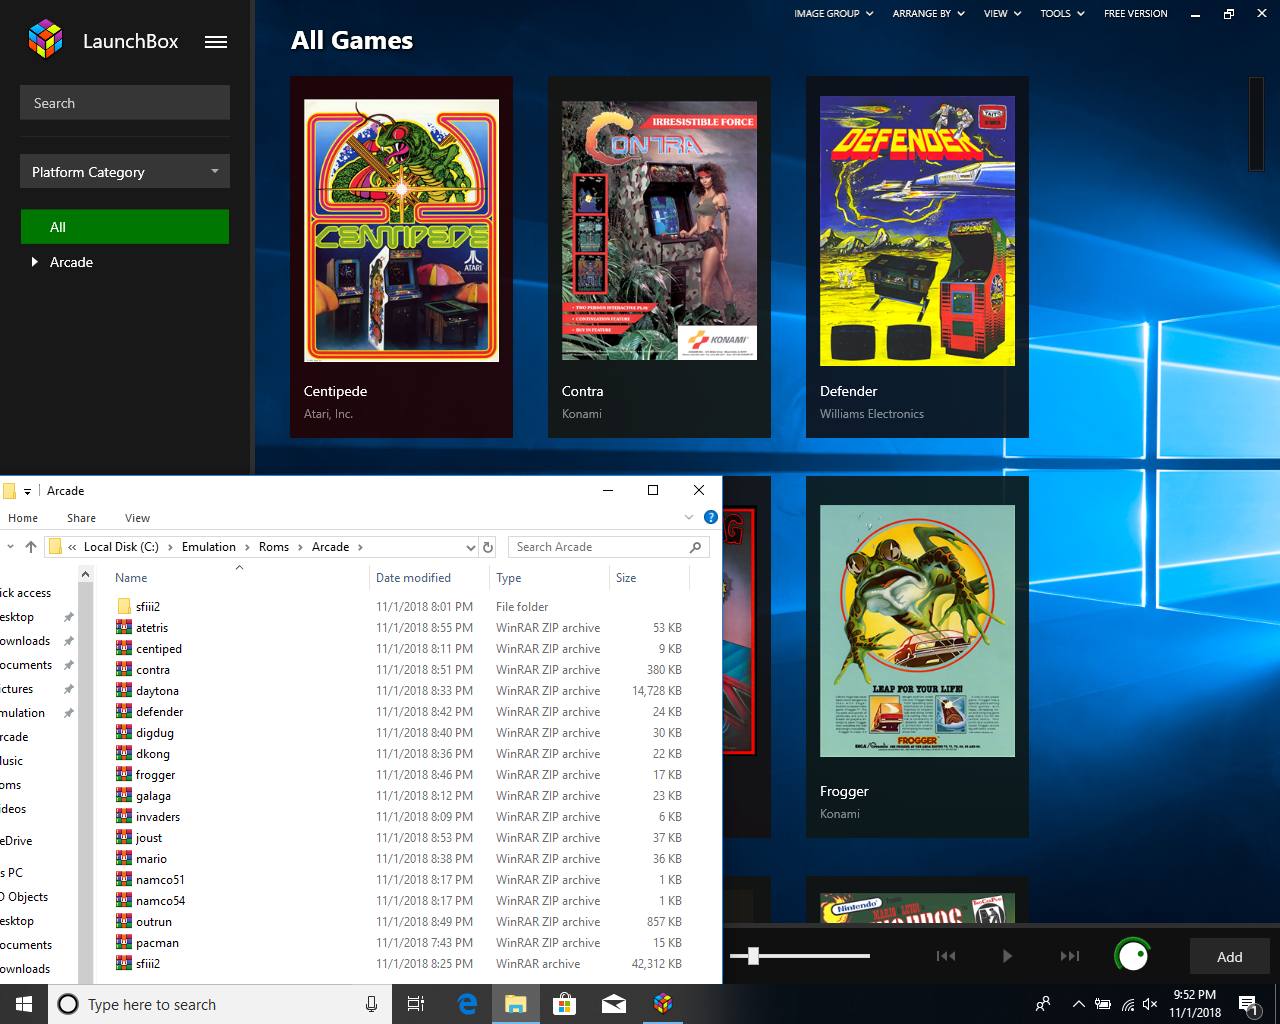The image size is (1280, 1024).
Task: Click FREE VERSION menu item
Action: [1135, 14]
